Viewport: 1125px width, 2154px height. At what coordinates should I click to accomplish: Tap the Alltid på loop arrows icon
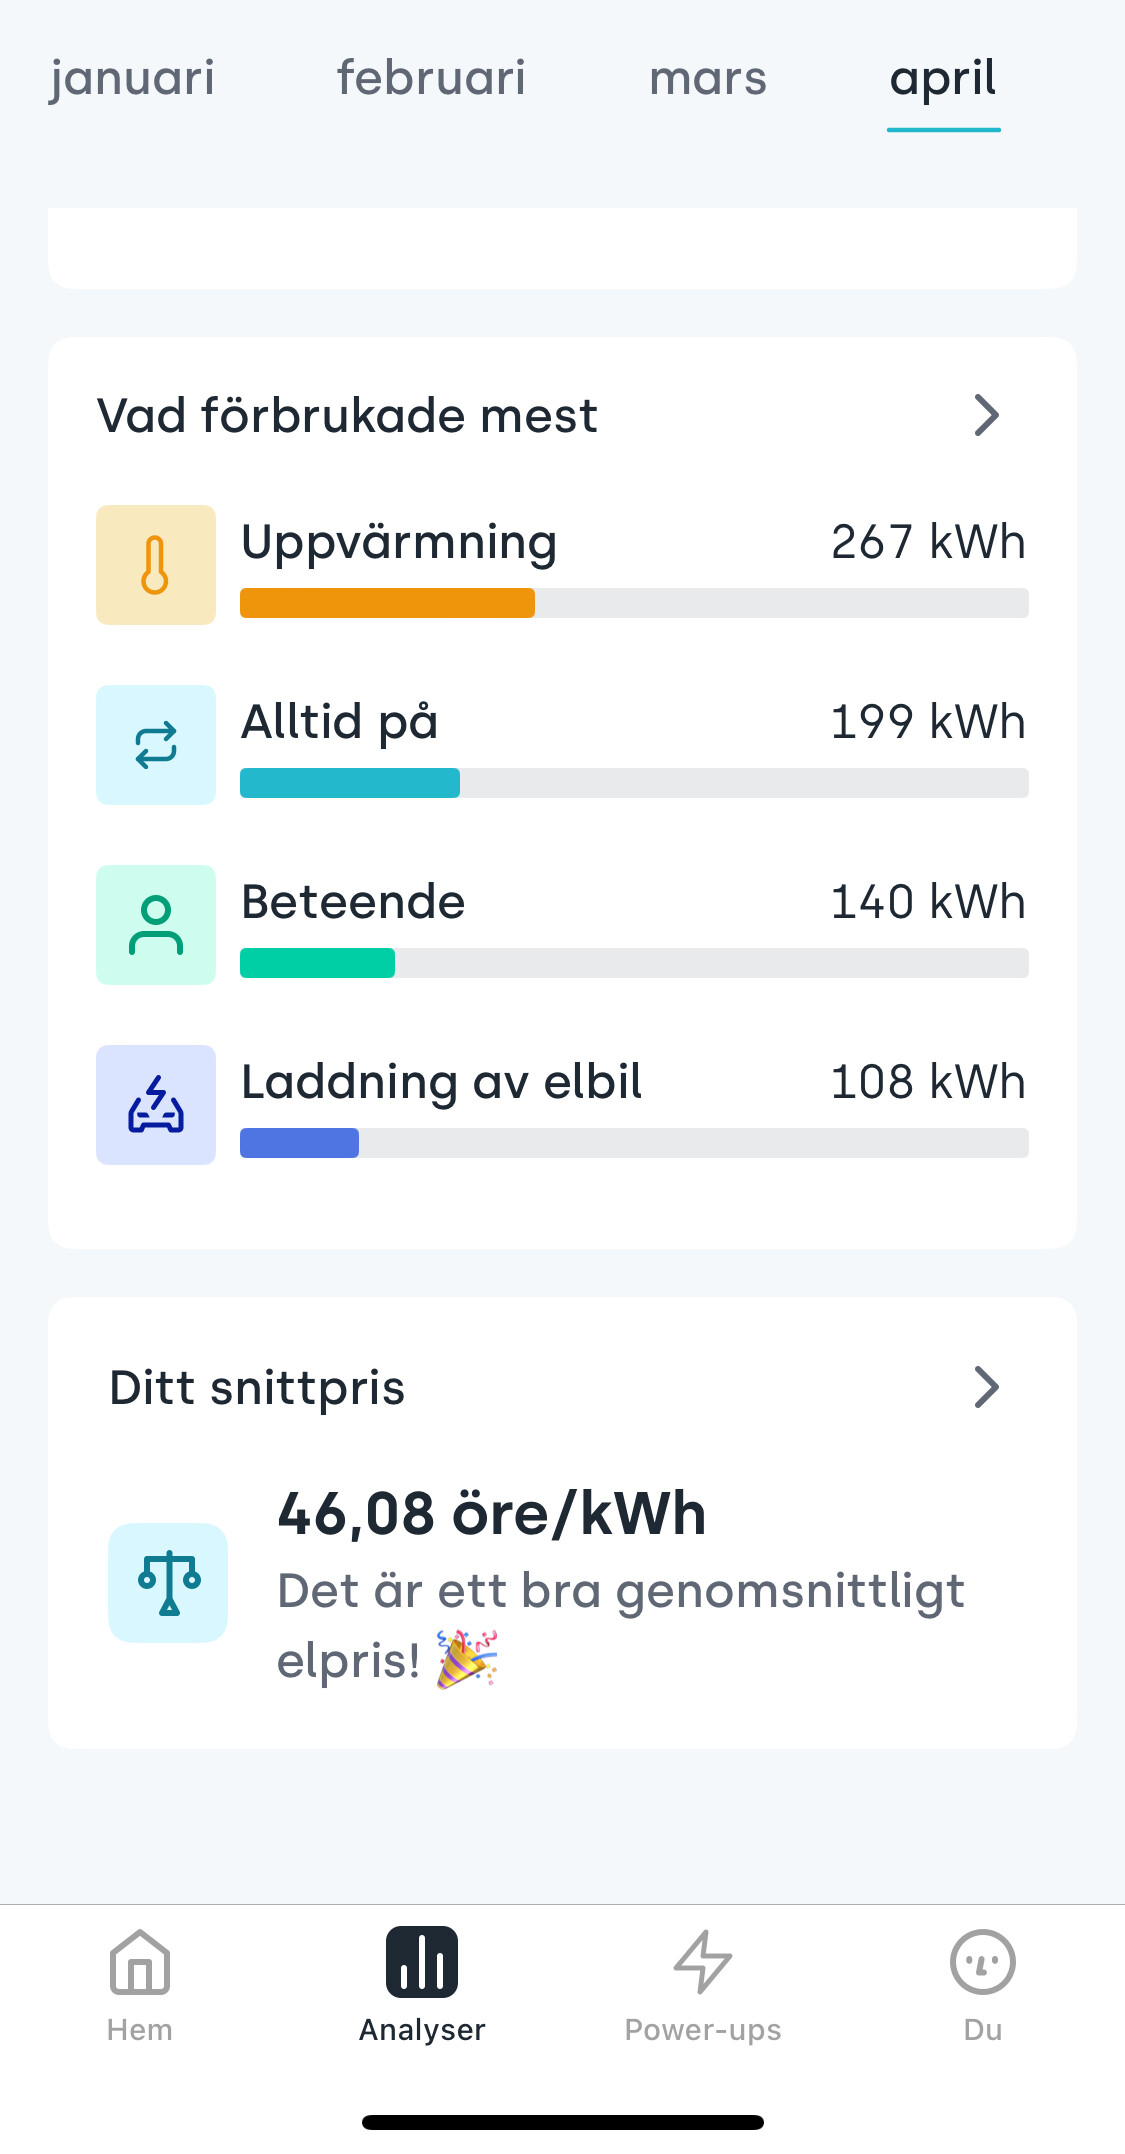coord(155,745)
